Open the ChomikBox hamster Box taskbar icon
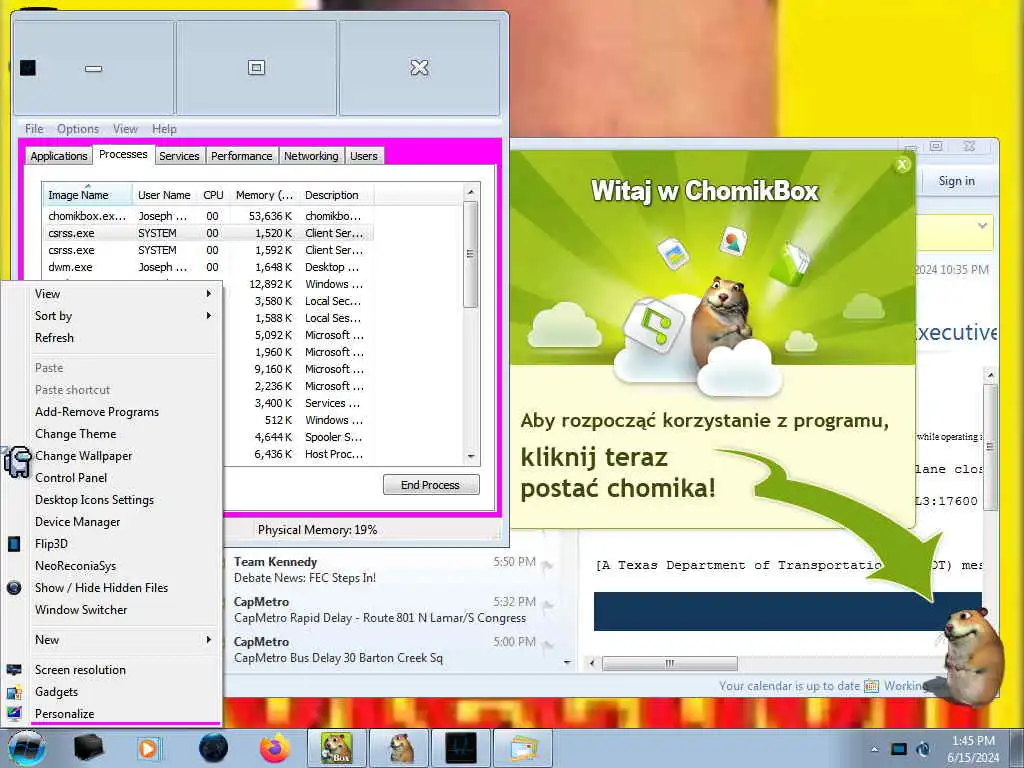The height and width of the screenshot is (768, 1024). (337, 748)
